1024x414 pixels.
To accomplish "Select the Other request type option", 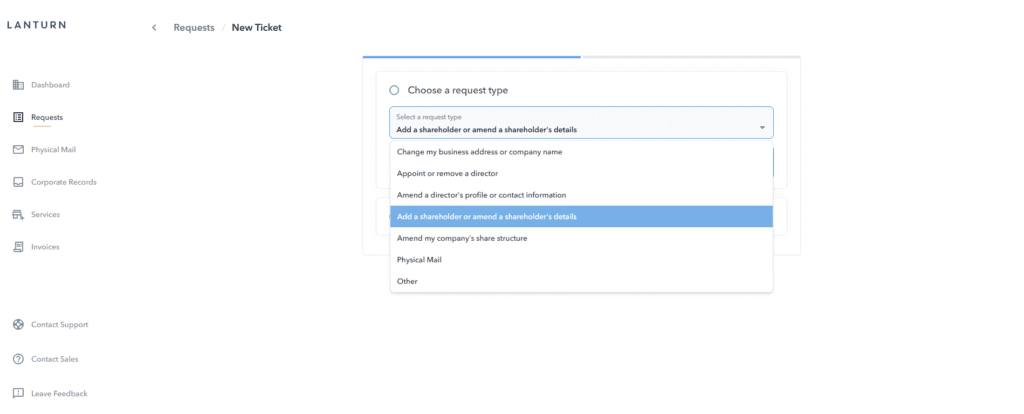I will point(407,281).
